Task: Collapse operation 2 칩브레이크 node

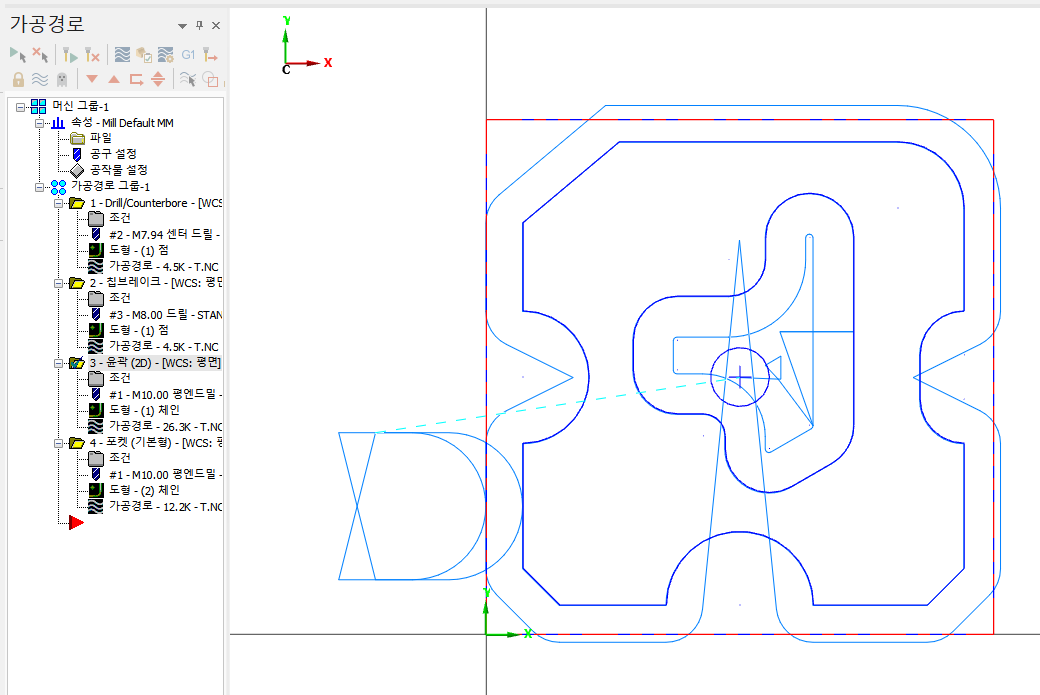Action: click(58, 283)
